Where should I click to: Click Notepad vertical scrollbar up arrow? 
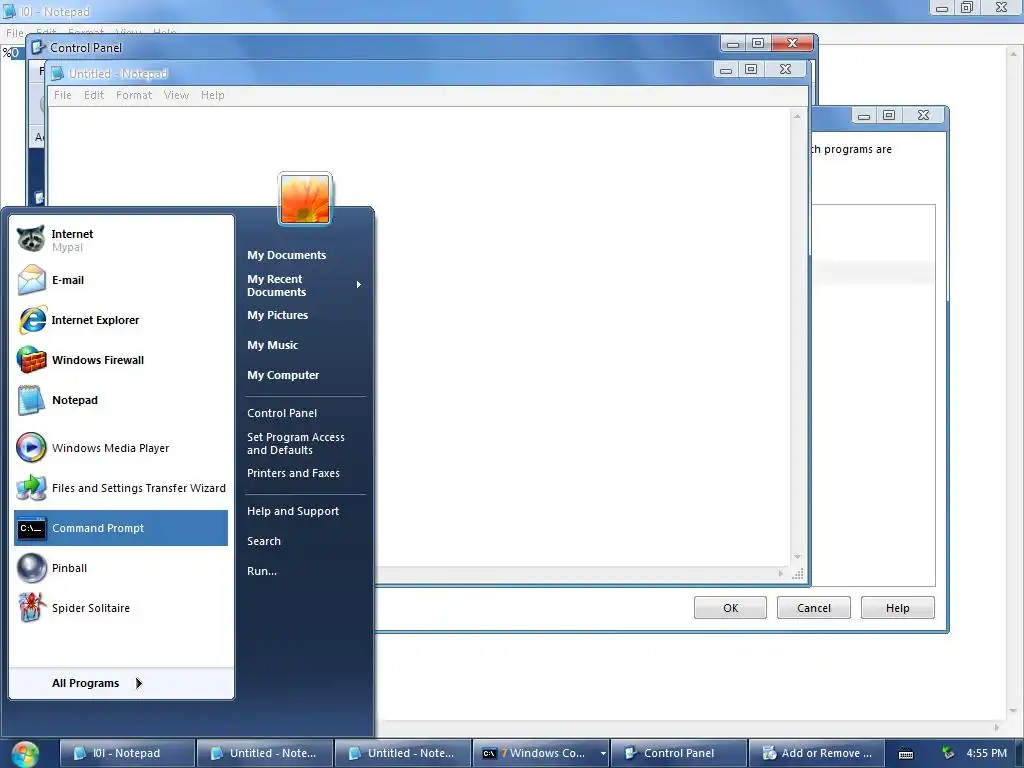pyautogui.click(x=797, y=116)
